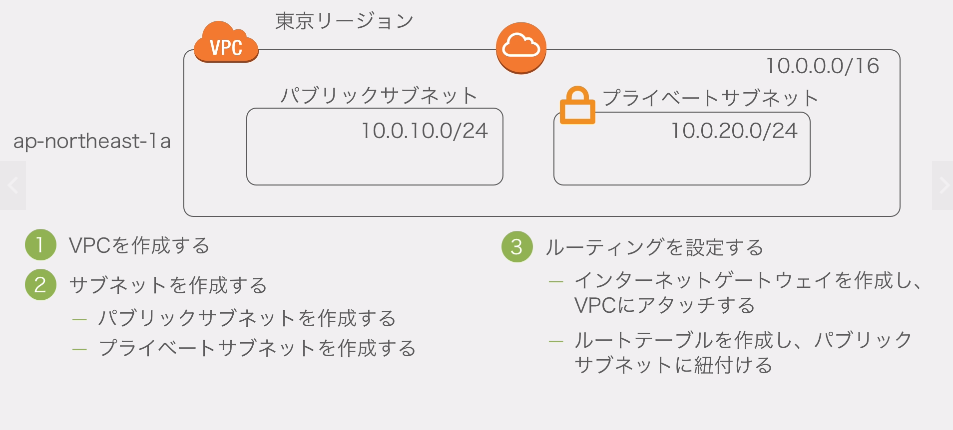Click the green step 3 badge

[516, 247]
